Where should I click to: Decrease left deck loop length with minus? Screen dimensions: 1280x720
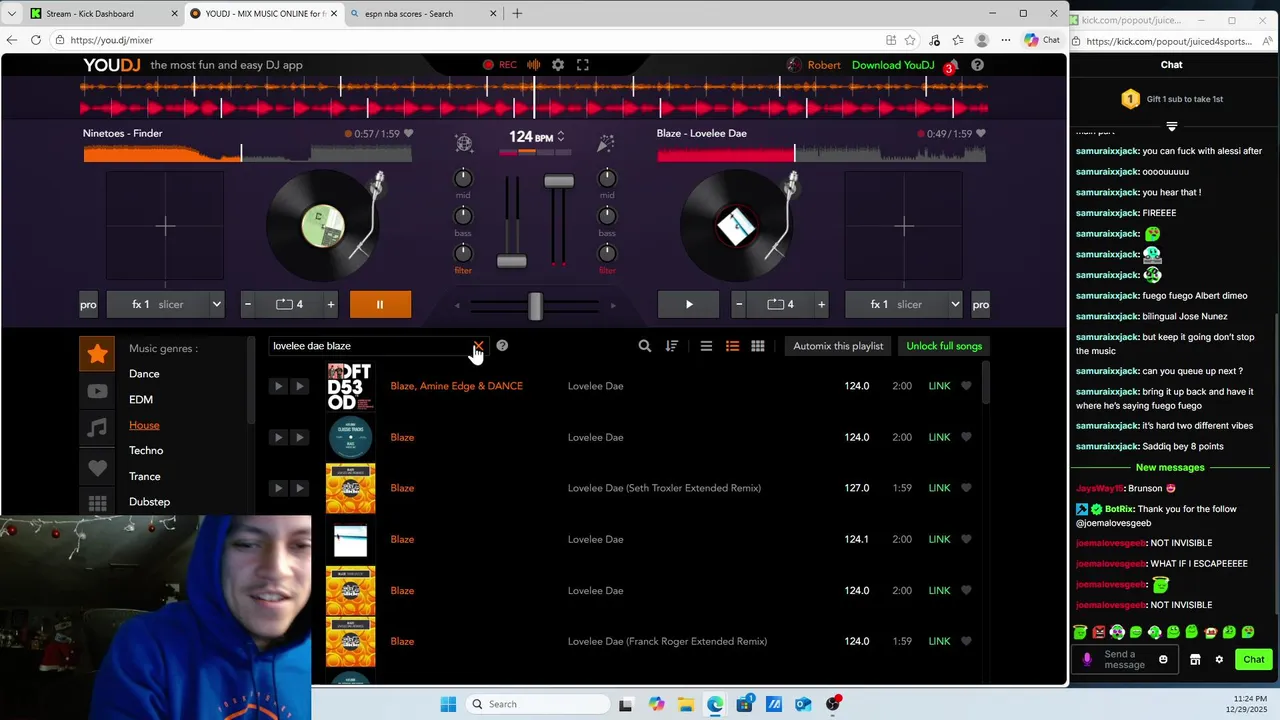point(248,304)
